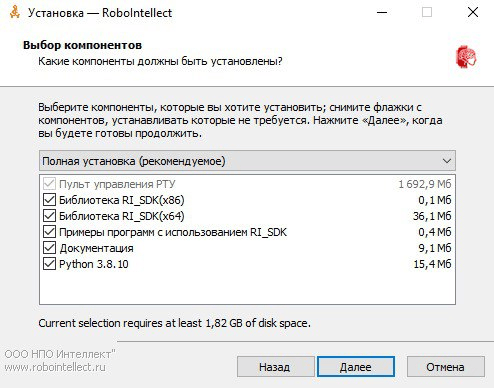Click the dropdown chevron arrow for install type

[447, 161]
